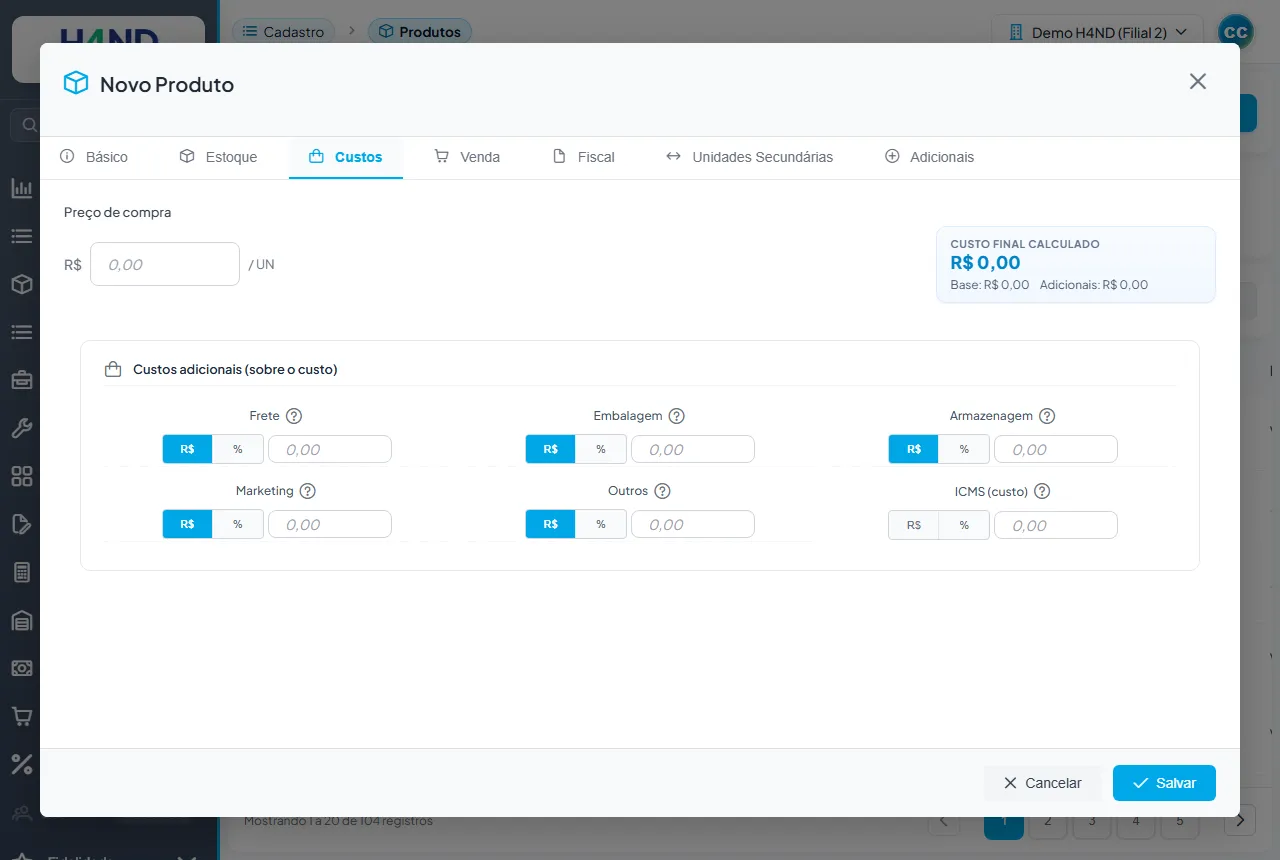1280x860 pixels.
Task: Select R$ mode for ICMS (custo)
Action: tap(914, 525)
